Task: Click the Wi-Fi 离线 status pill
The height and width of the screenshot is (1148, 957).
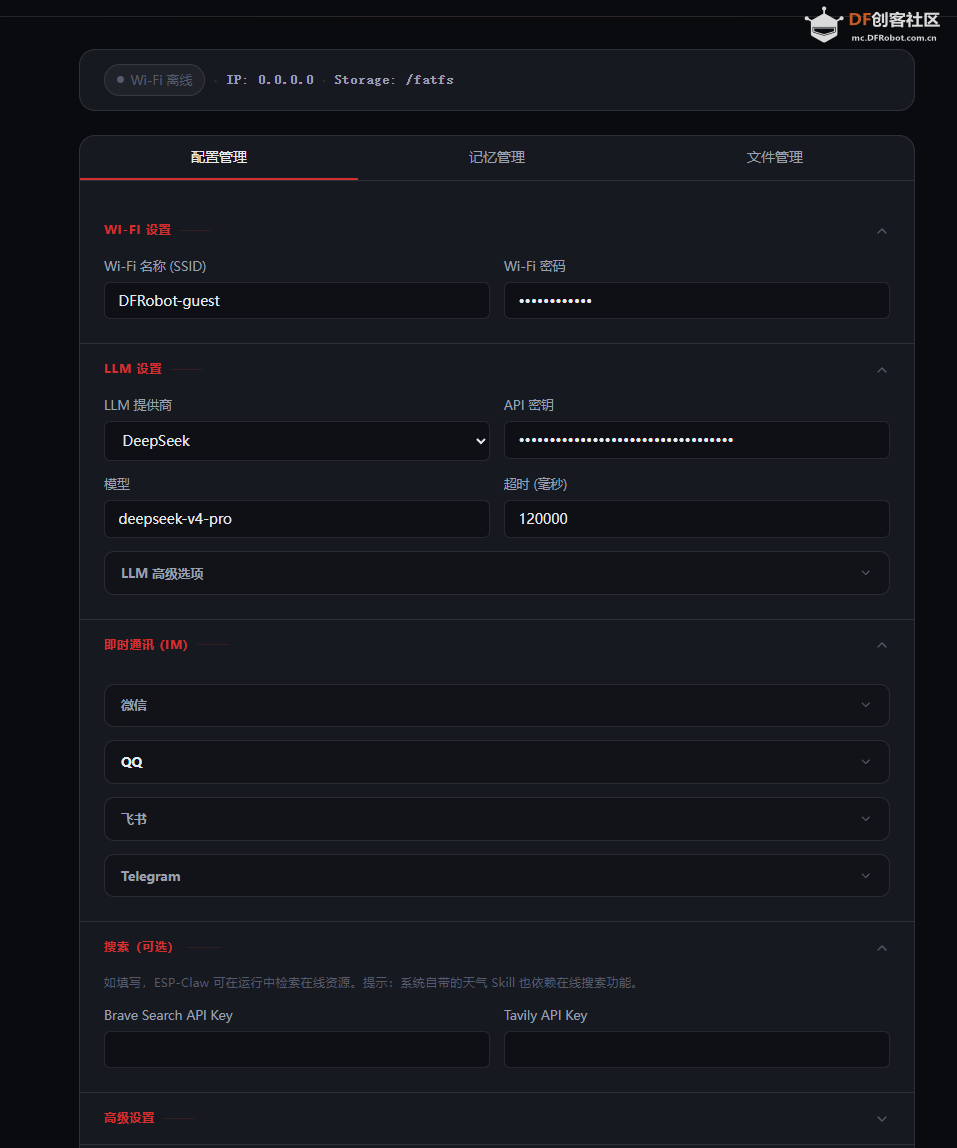Action: point(153,80)
